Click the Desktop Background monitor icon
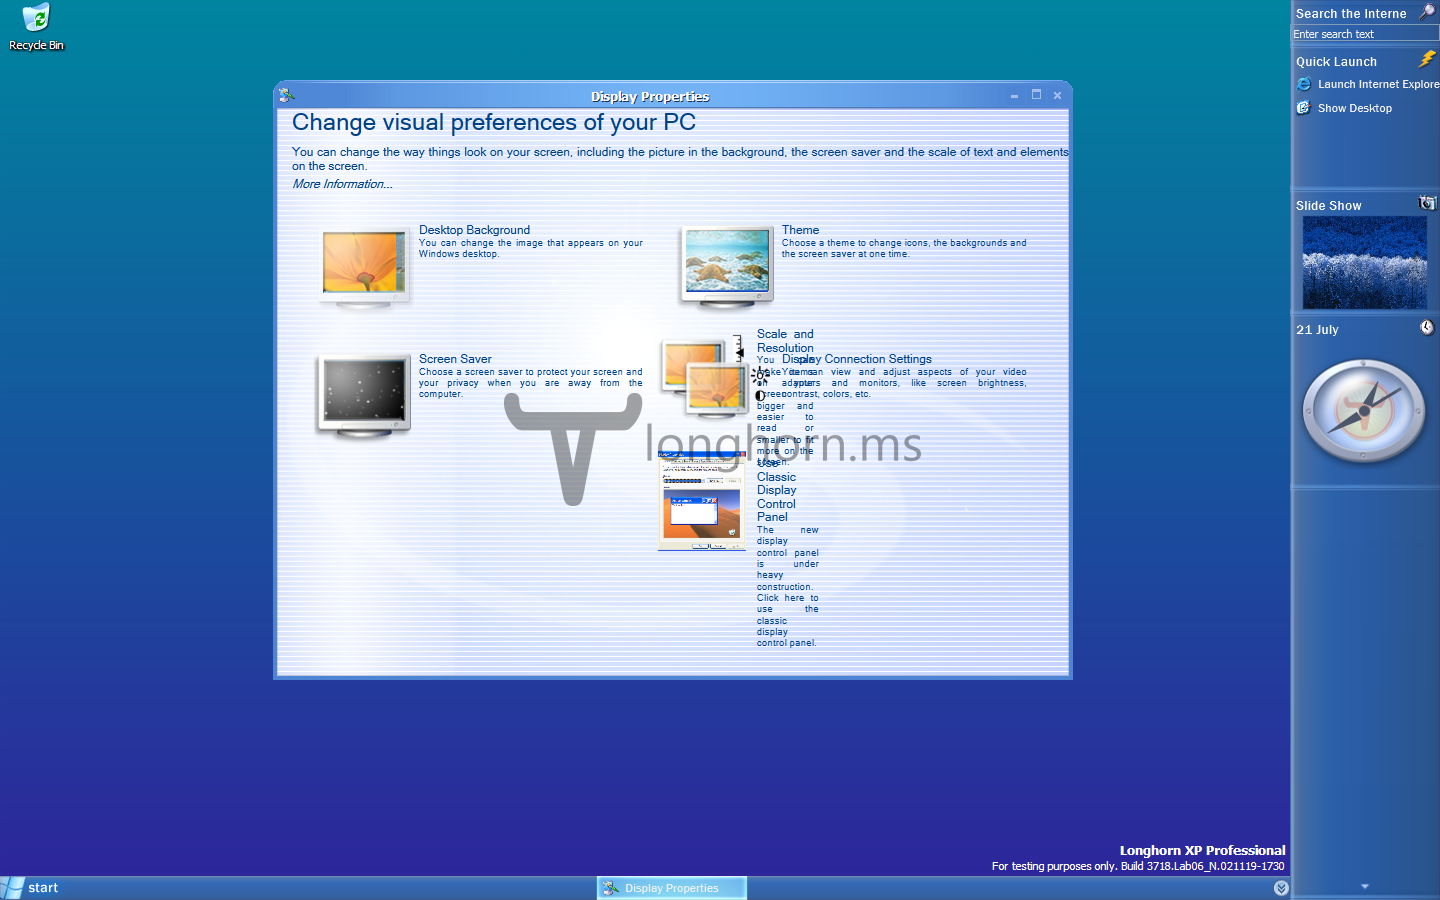The height and width of the screenshot is (900, 1440). pos(365,265)
